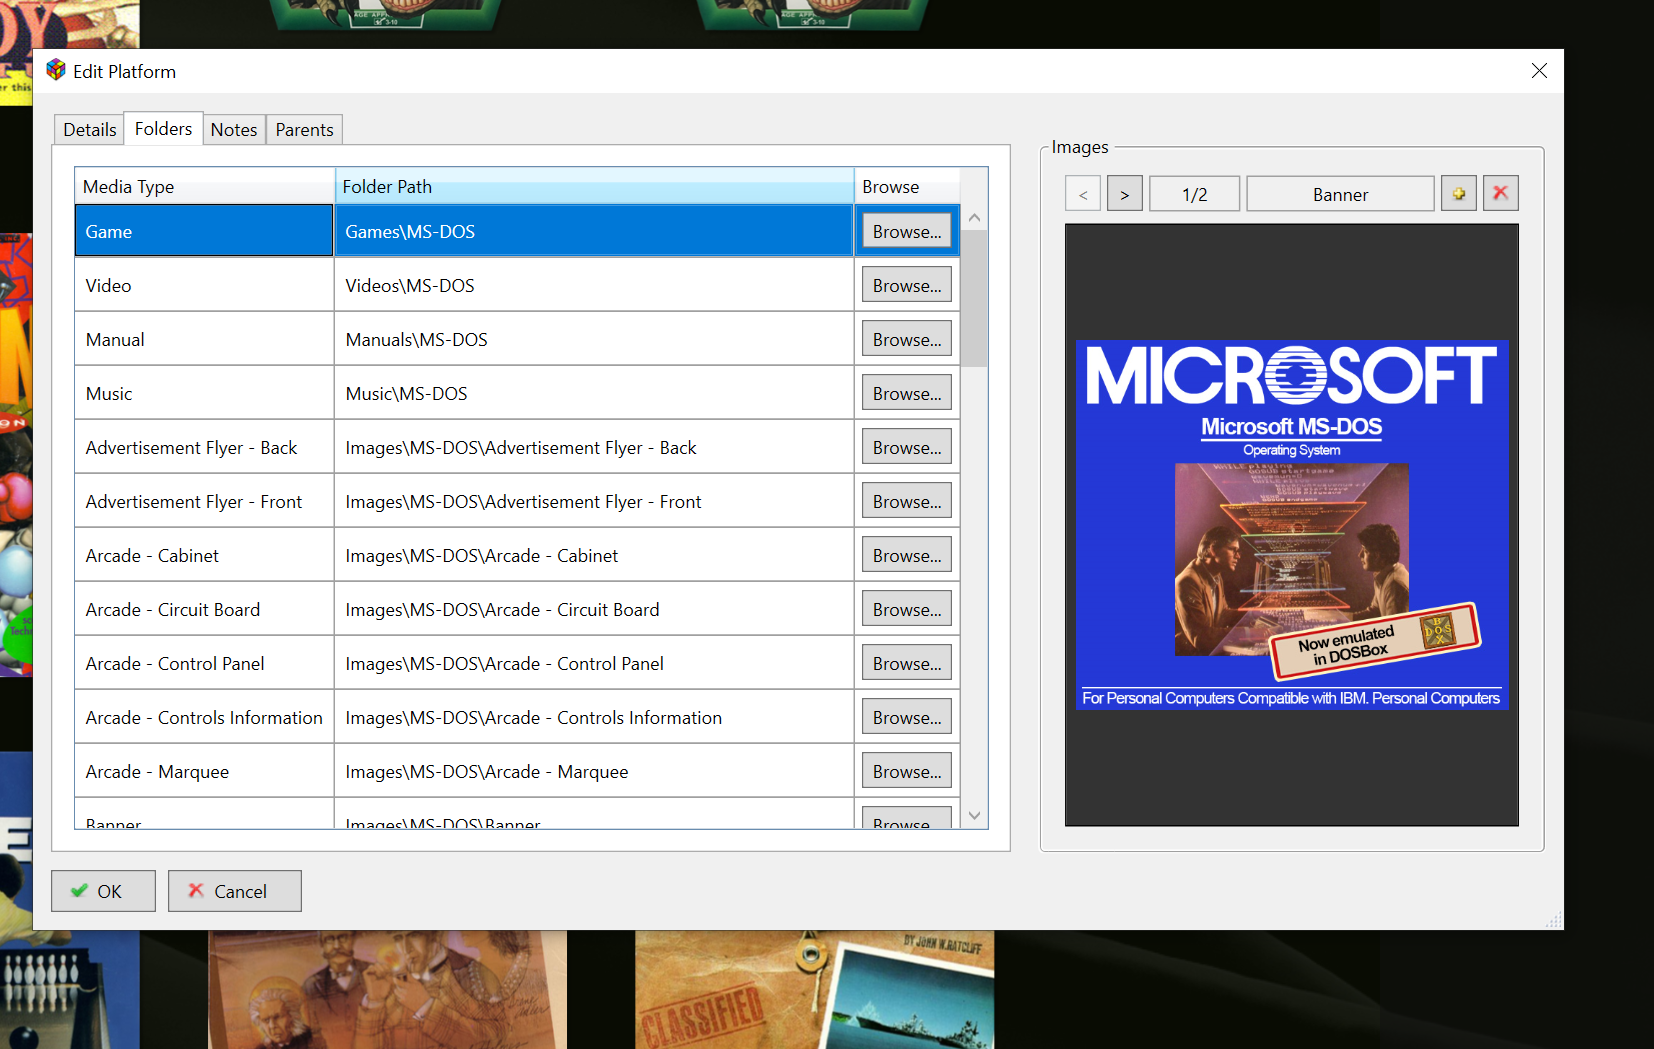The height and width of the screenshot is (1049, 1654).
Task: Select Arcade - Controls Information media type
Action: click(x=204, y=717)
